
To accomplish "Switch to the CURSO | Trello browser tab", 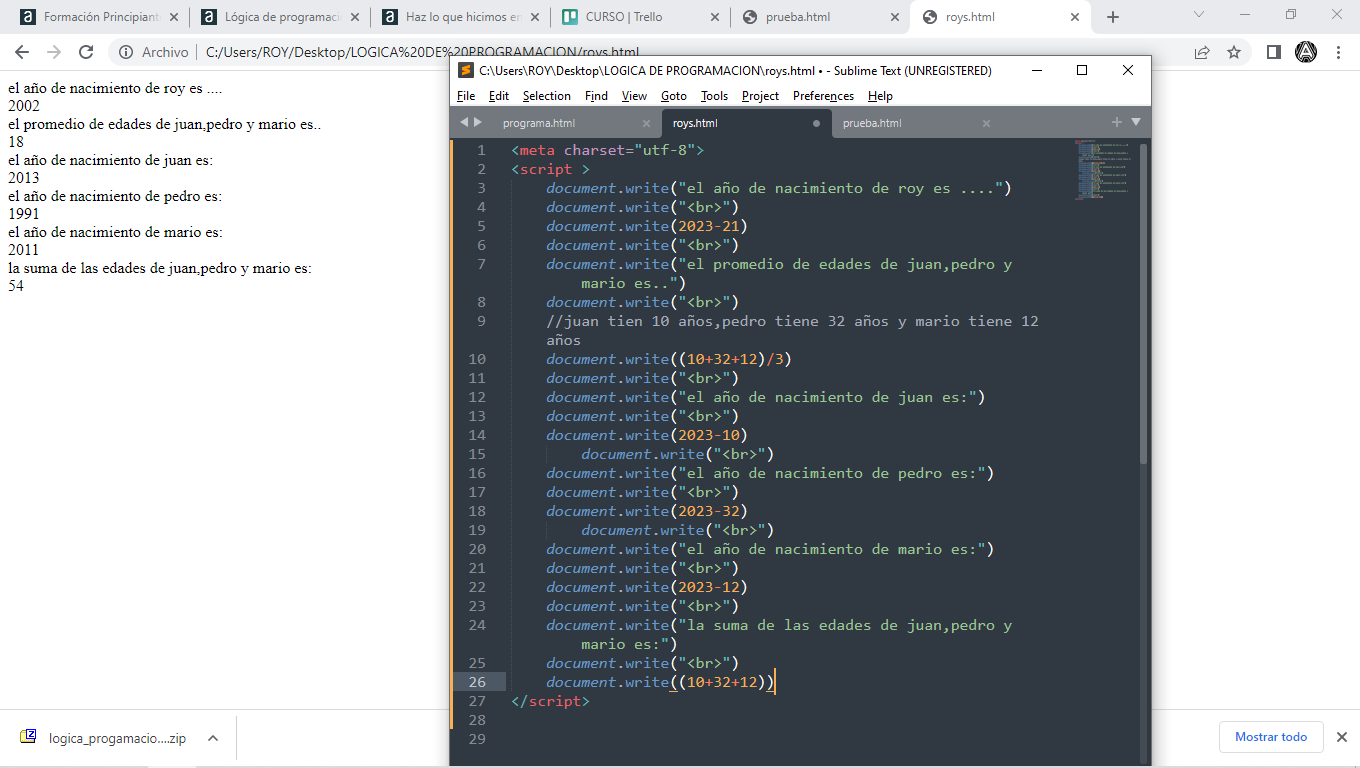I will (625, 17).
